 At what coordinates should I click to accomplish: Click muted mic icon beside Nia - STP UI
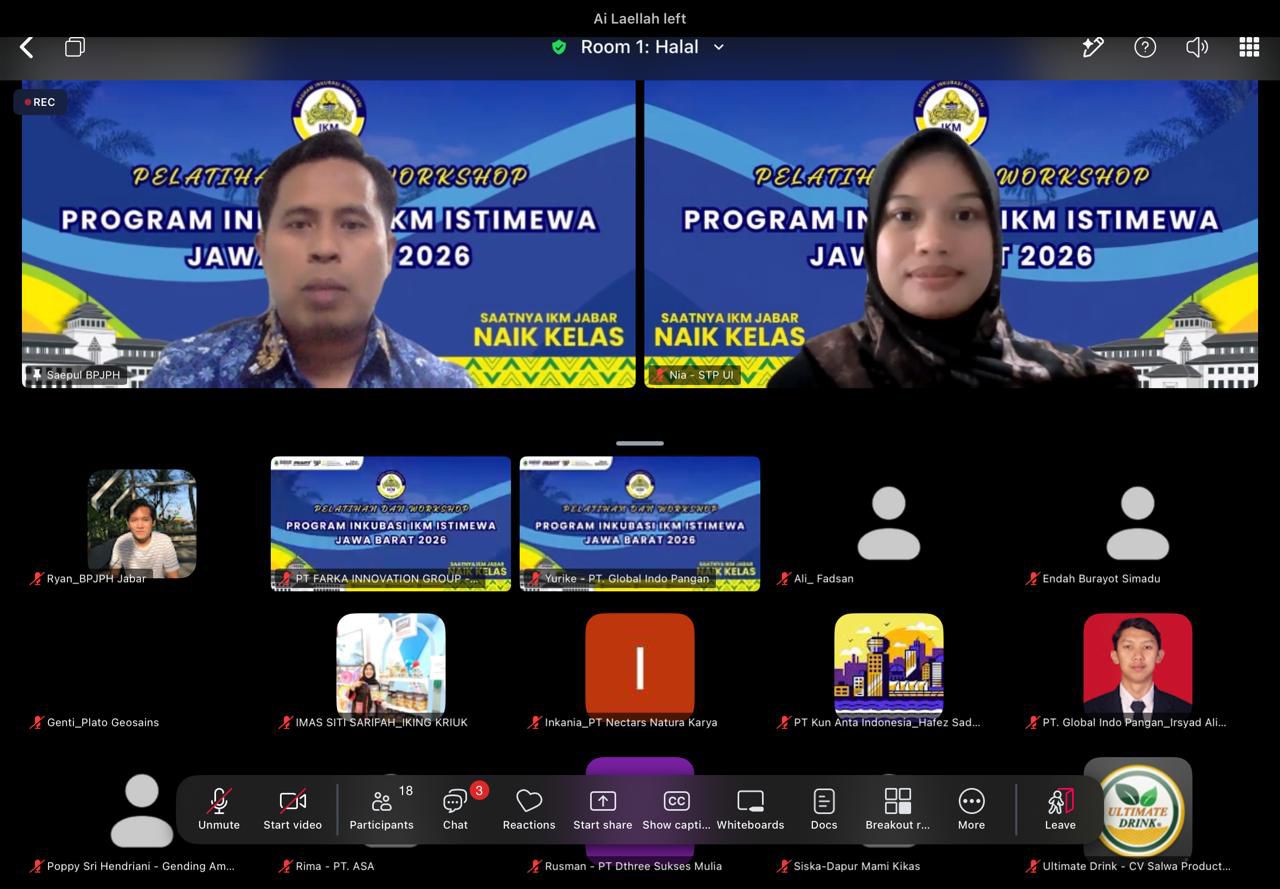coord(659,375)
